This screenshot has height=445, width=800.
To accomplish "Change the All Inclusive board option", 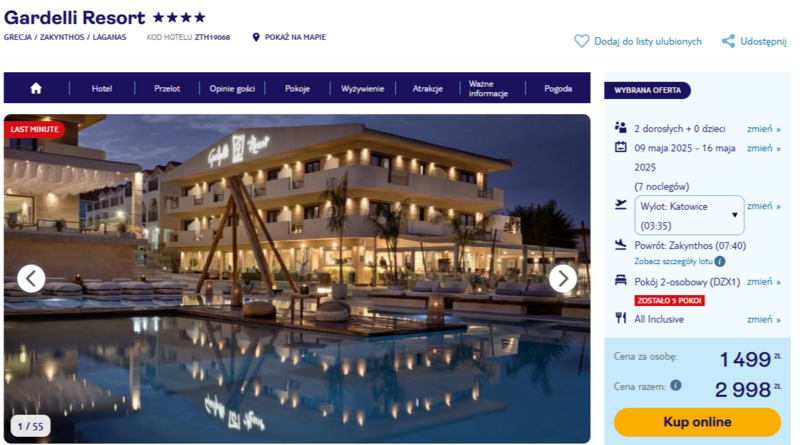I will point(764,319).
